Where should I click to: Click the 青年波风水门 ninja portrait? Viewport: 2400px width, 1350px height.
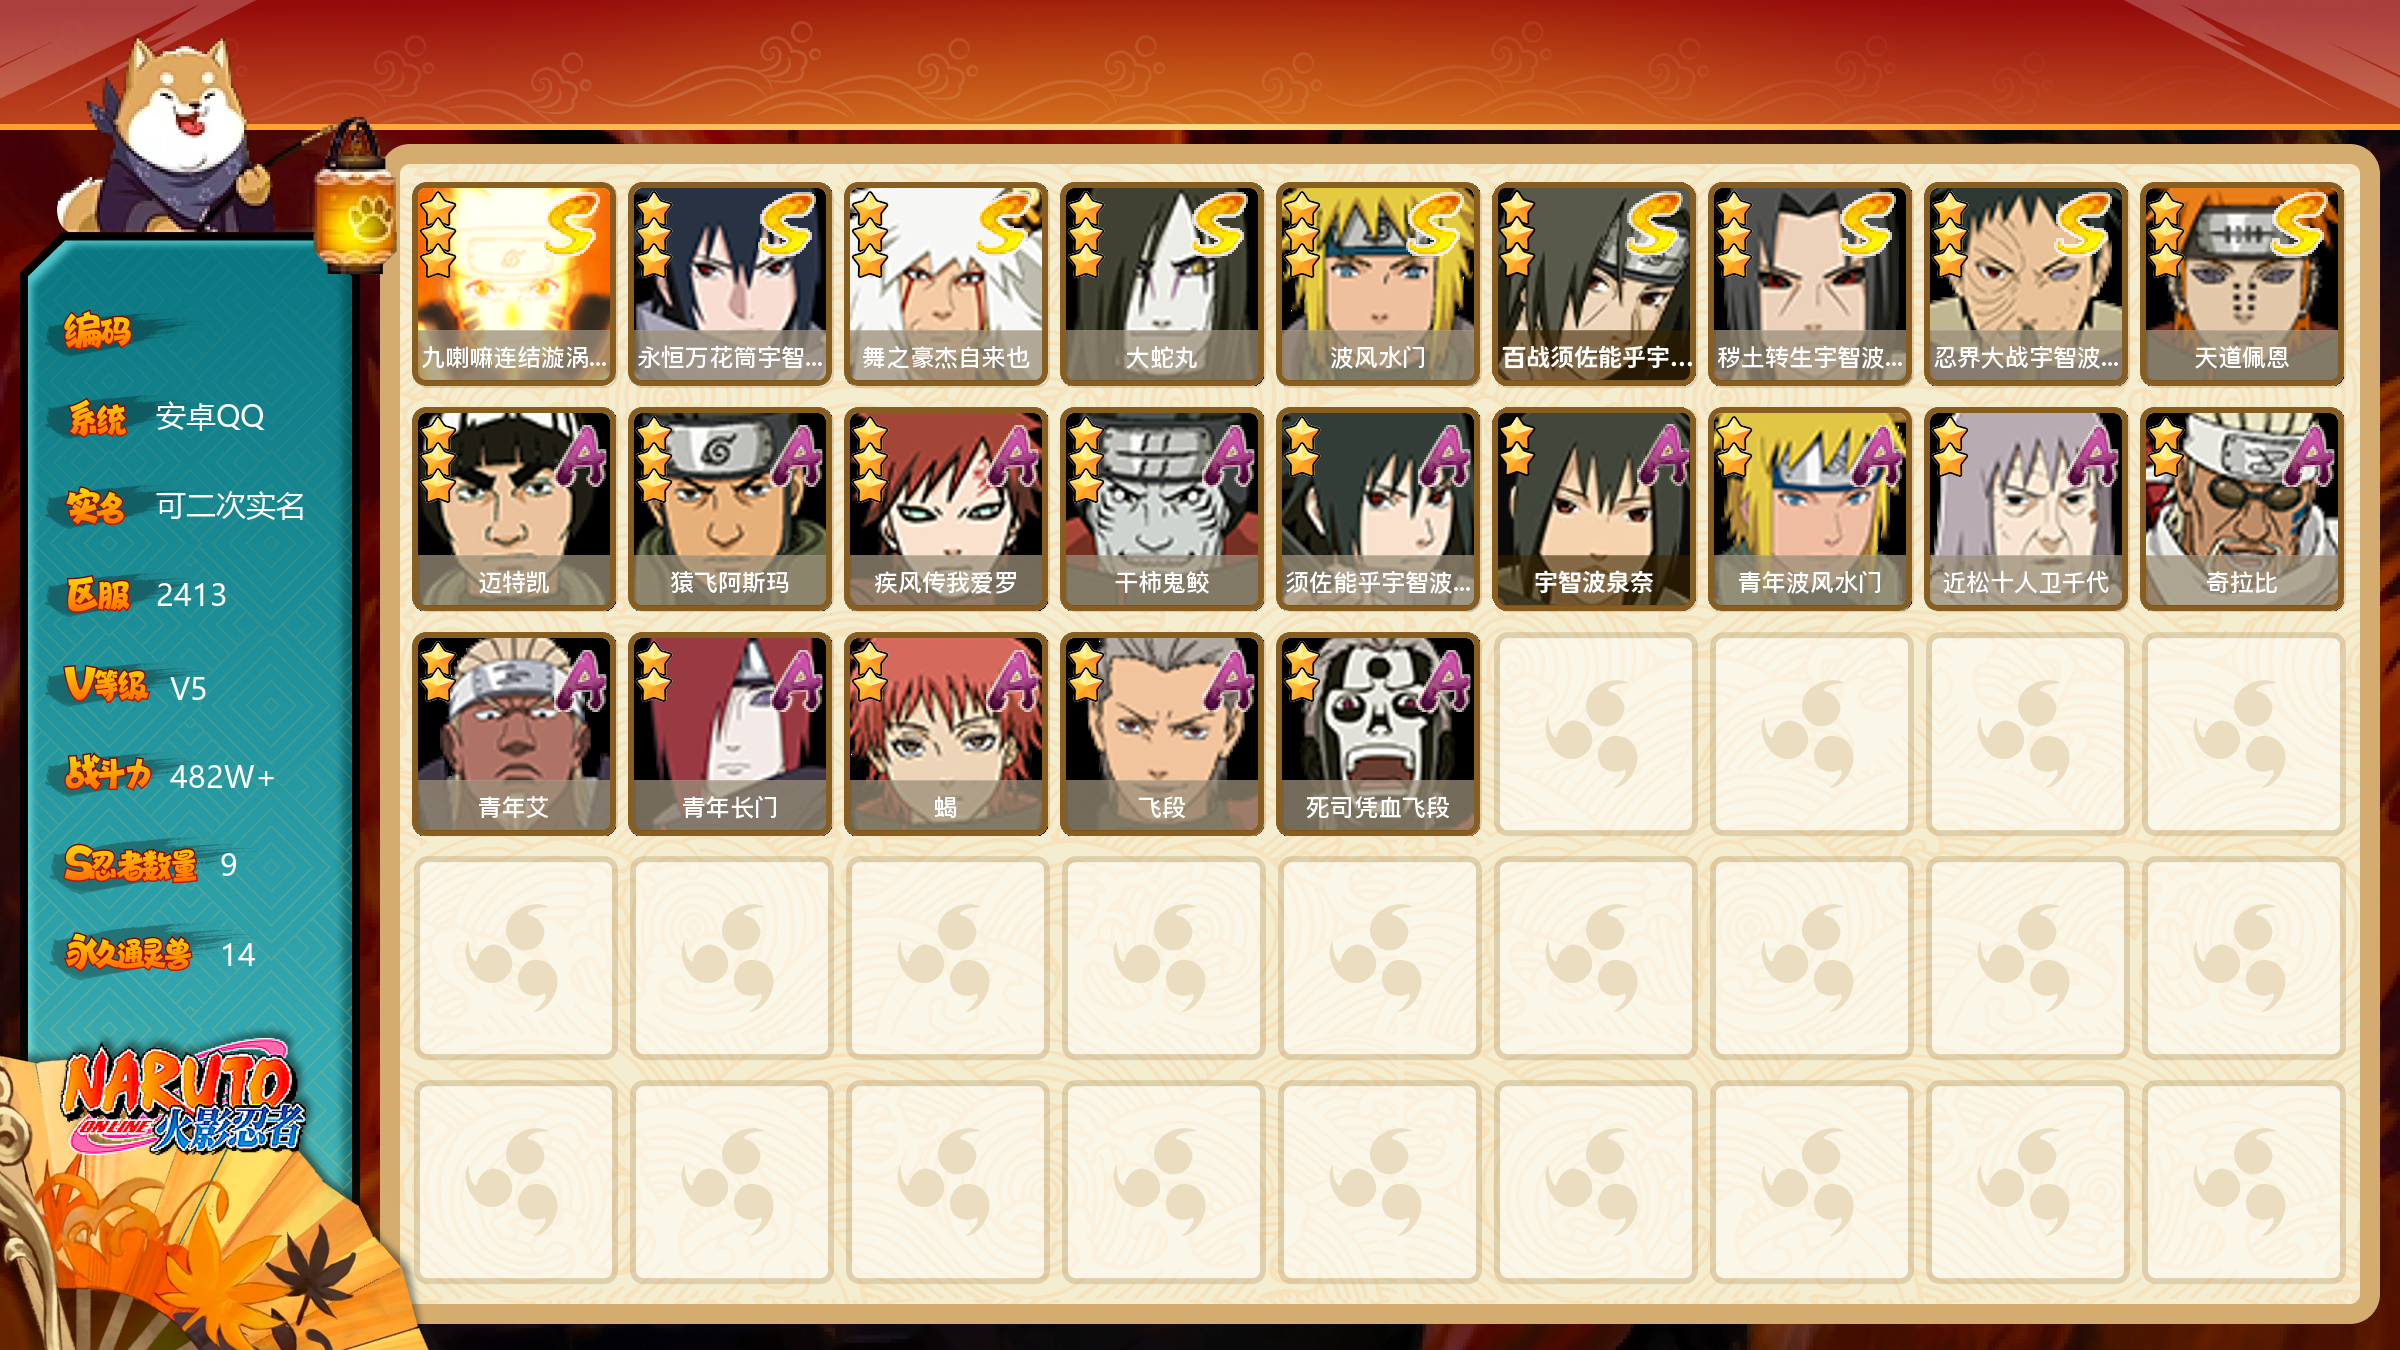click(x=1809, y=509)
